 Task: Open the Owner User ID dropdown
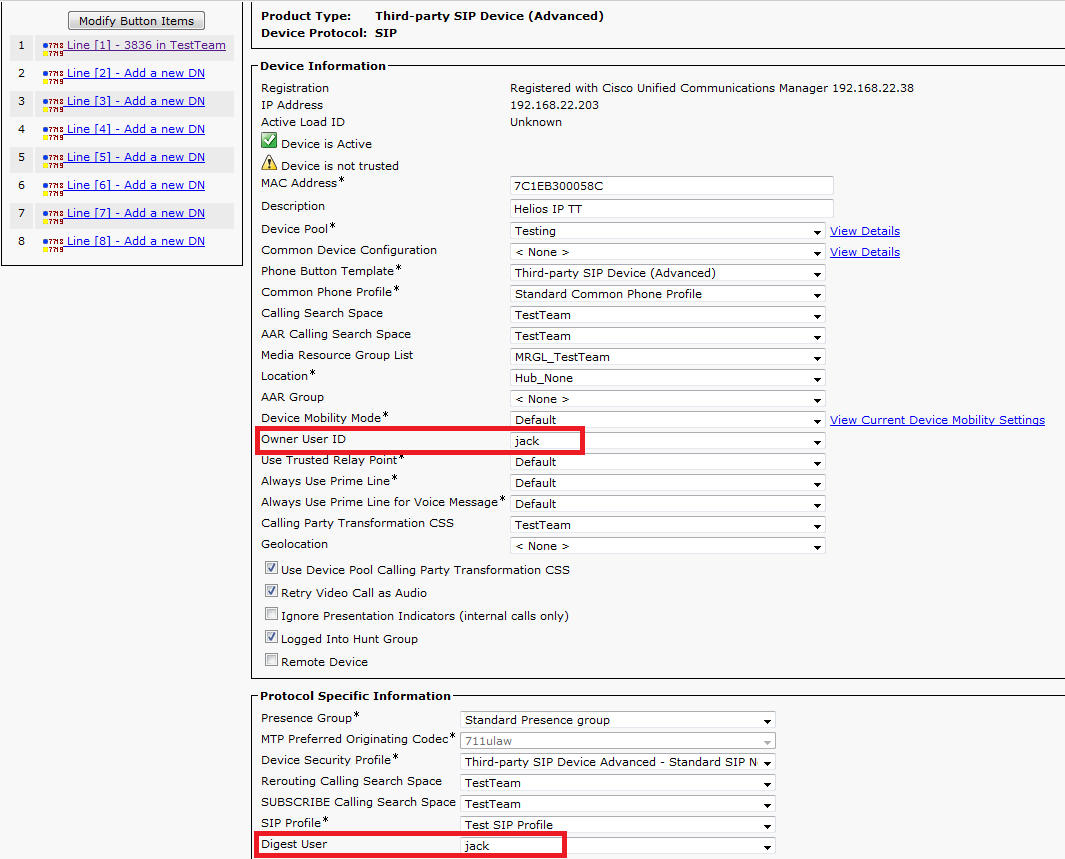[817, 441]
